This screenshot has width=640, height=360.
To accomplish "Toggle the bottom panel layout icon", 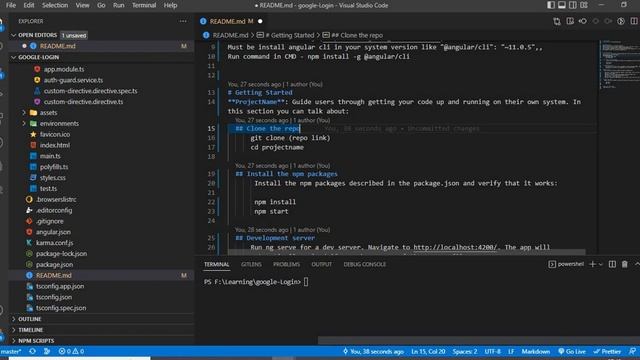I will pos(562,5).
